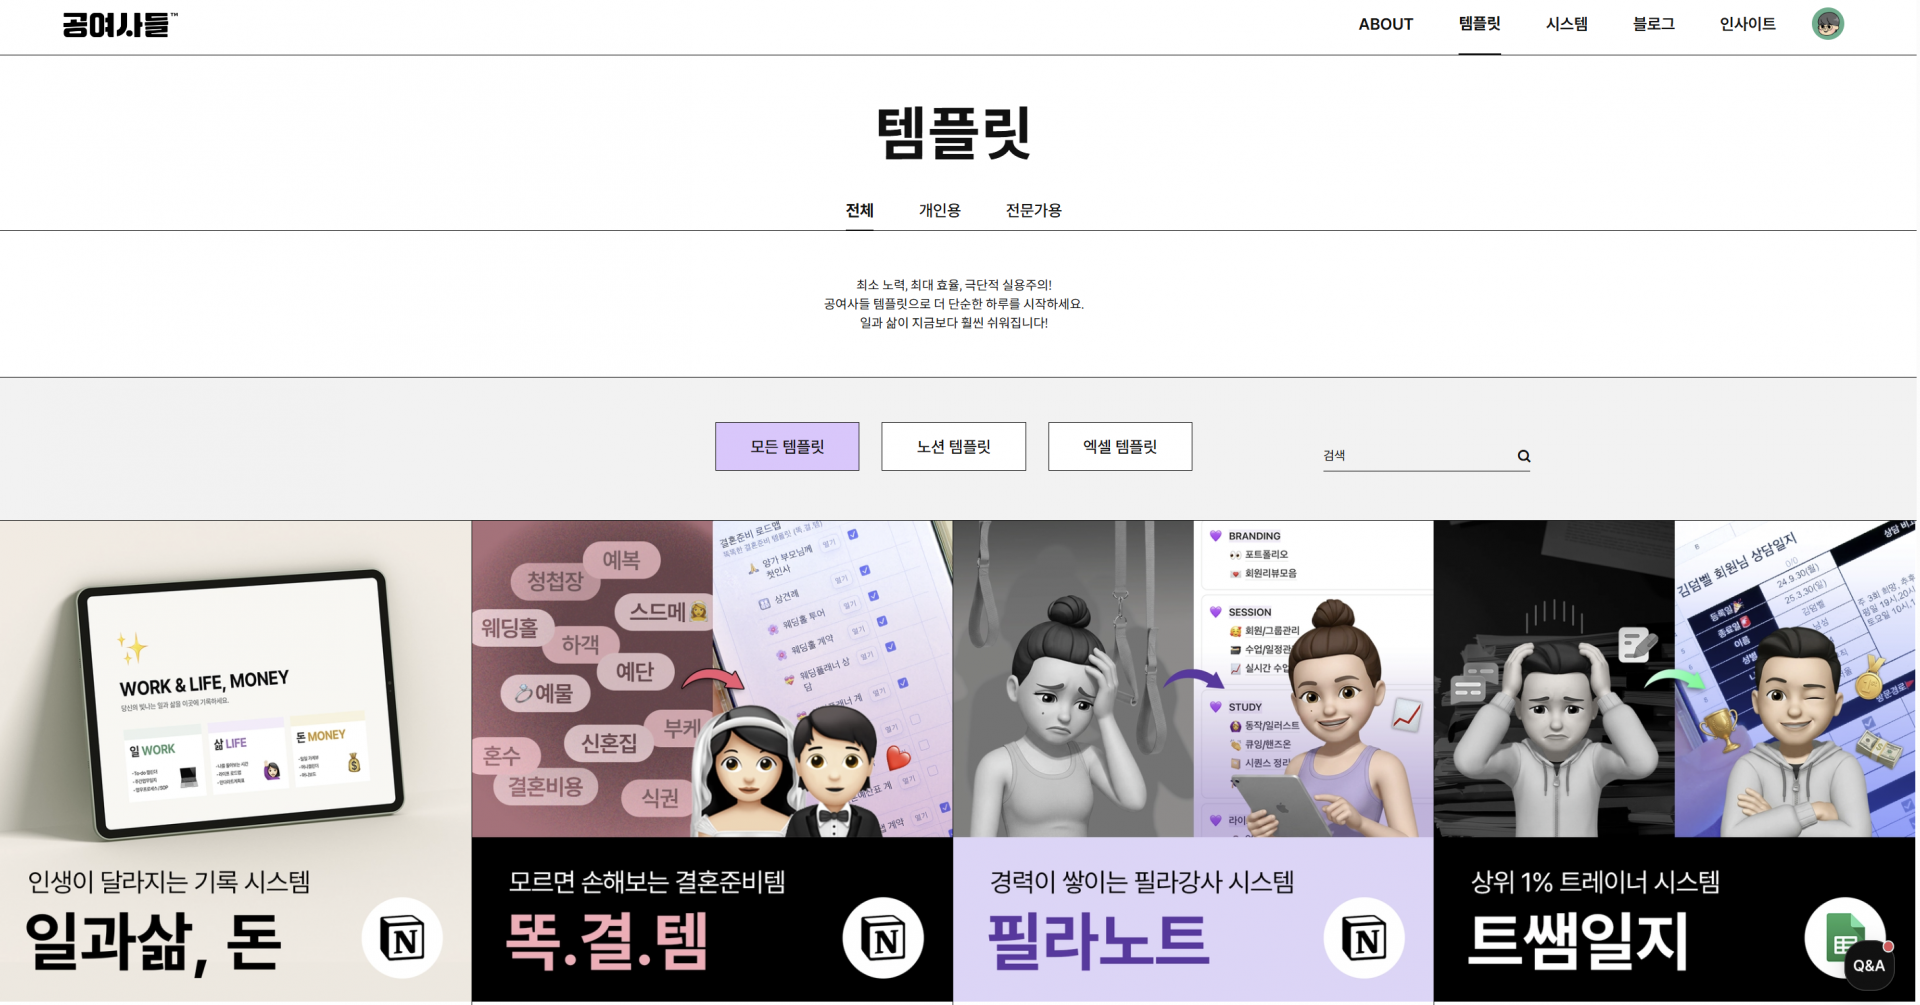Screen dimensions: 1920x1005
Task: Select the 모든 템플릿 filter button
Action: pyautogui.click(x=787, y=446)
